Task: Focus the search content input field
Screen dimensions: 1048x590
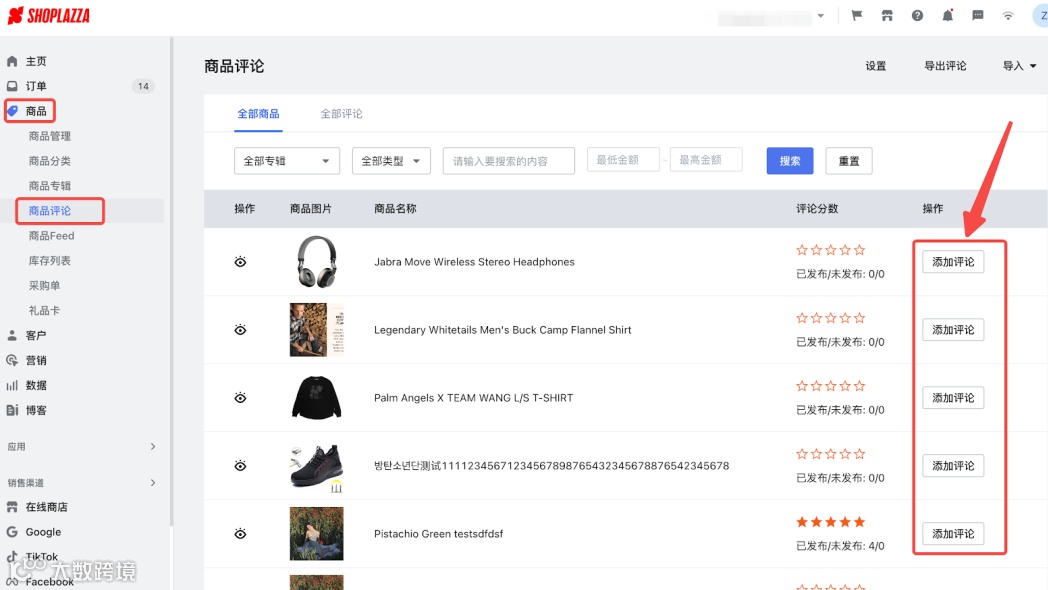Action: click(509, 161)
